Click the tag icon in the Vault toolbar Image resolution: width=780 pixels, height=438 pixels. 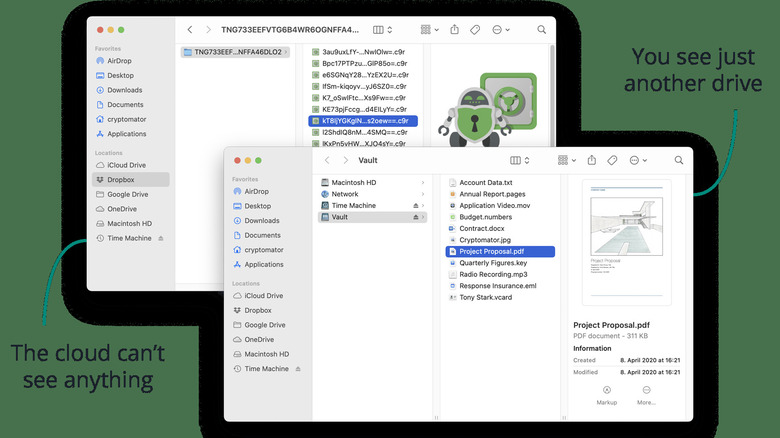[612, 160]
